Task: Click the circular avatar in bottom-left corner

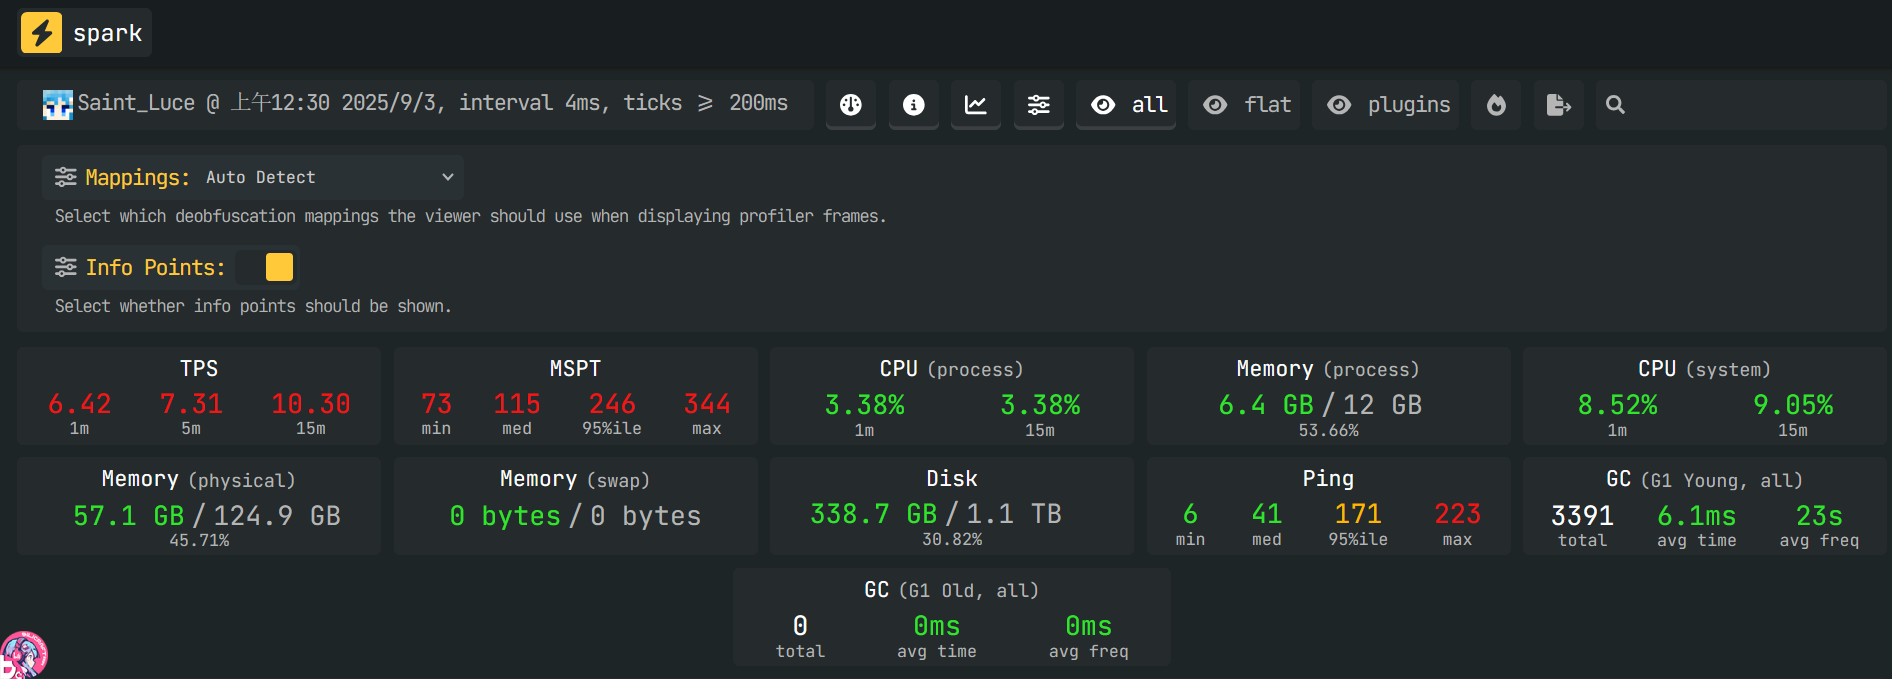Action: coord(22,656)
